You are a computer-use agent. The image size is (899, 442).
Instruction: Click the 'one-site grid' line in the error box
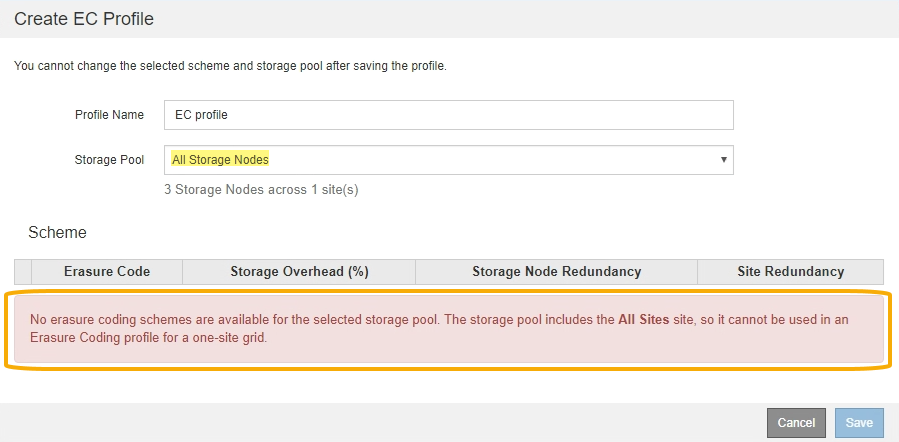(150, 337)
